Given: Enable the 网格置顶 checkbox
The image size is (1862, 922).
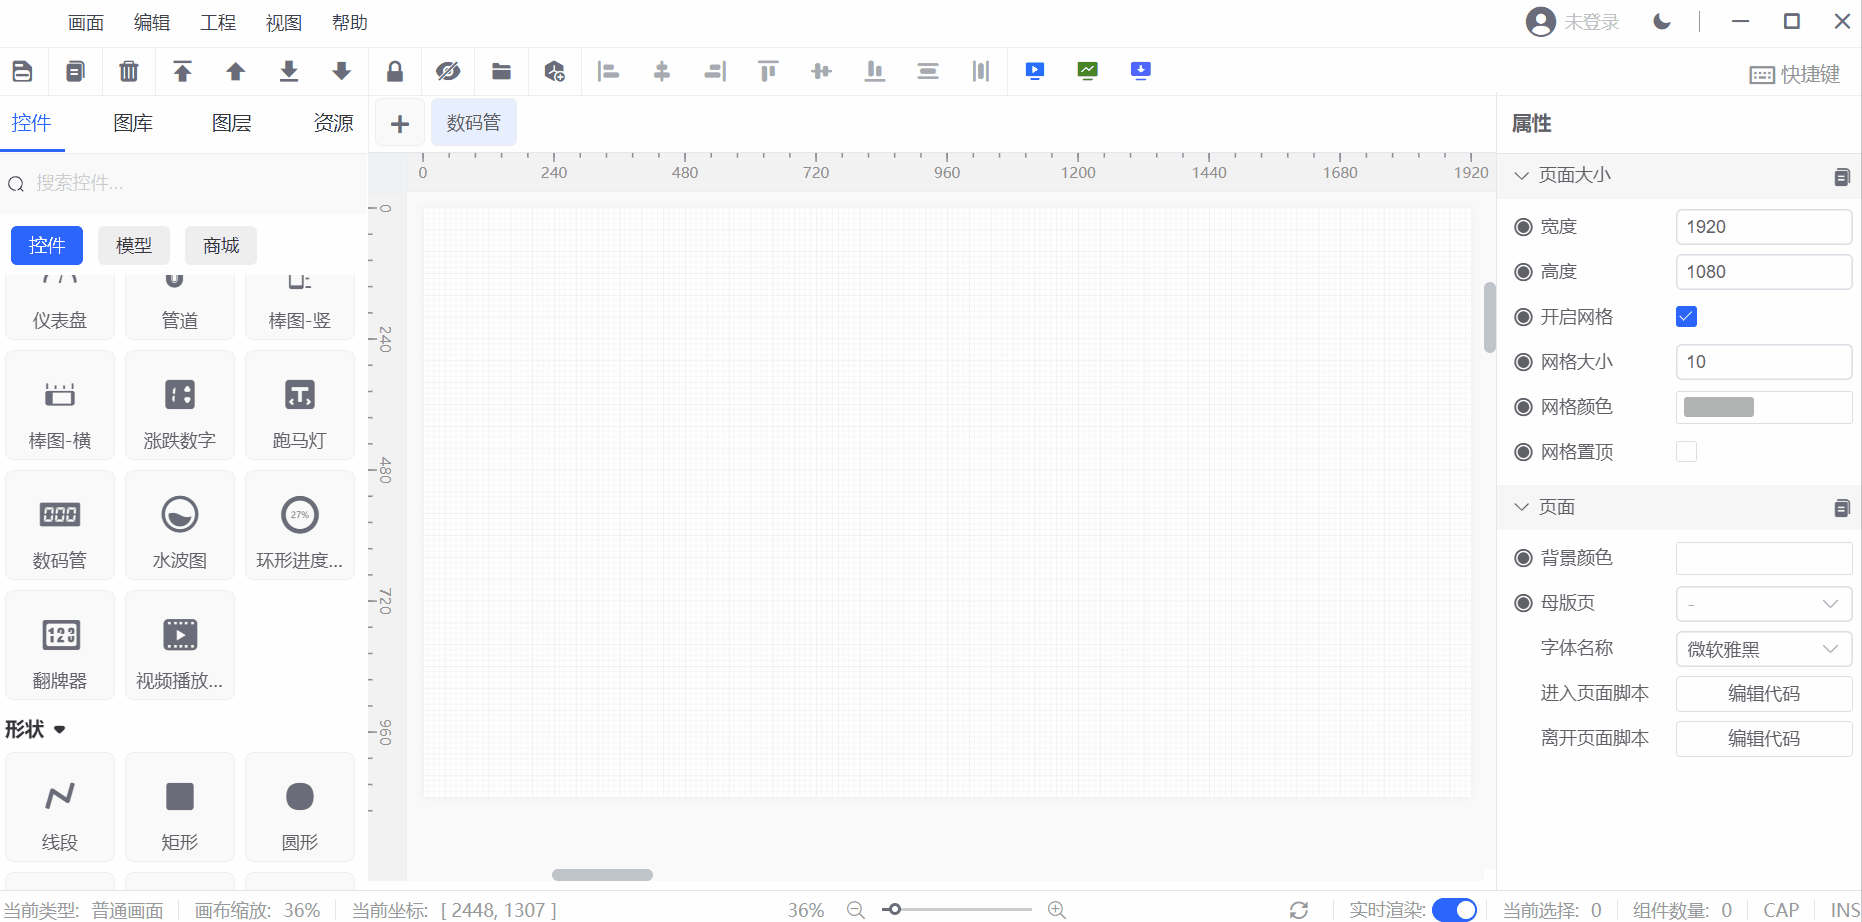Looking at the screenshot, I should 1686,452.
